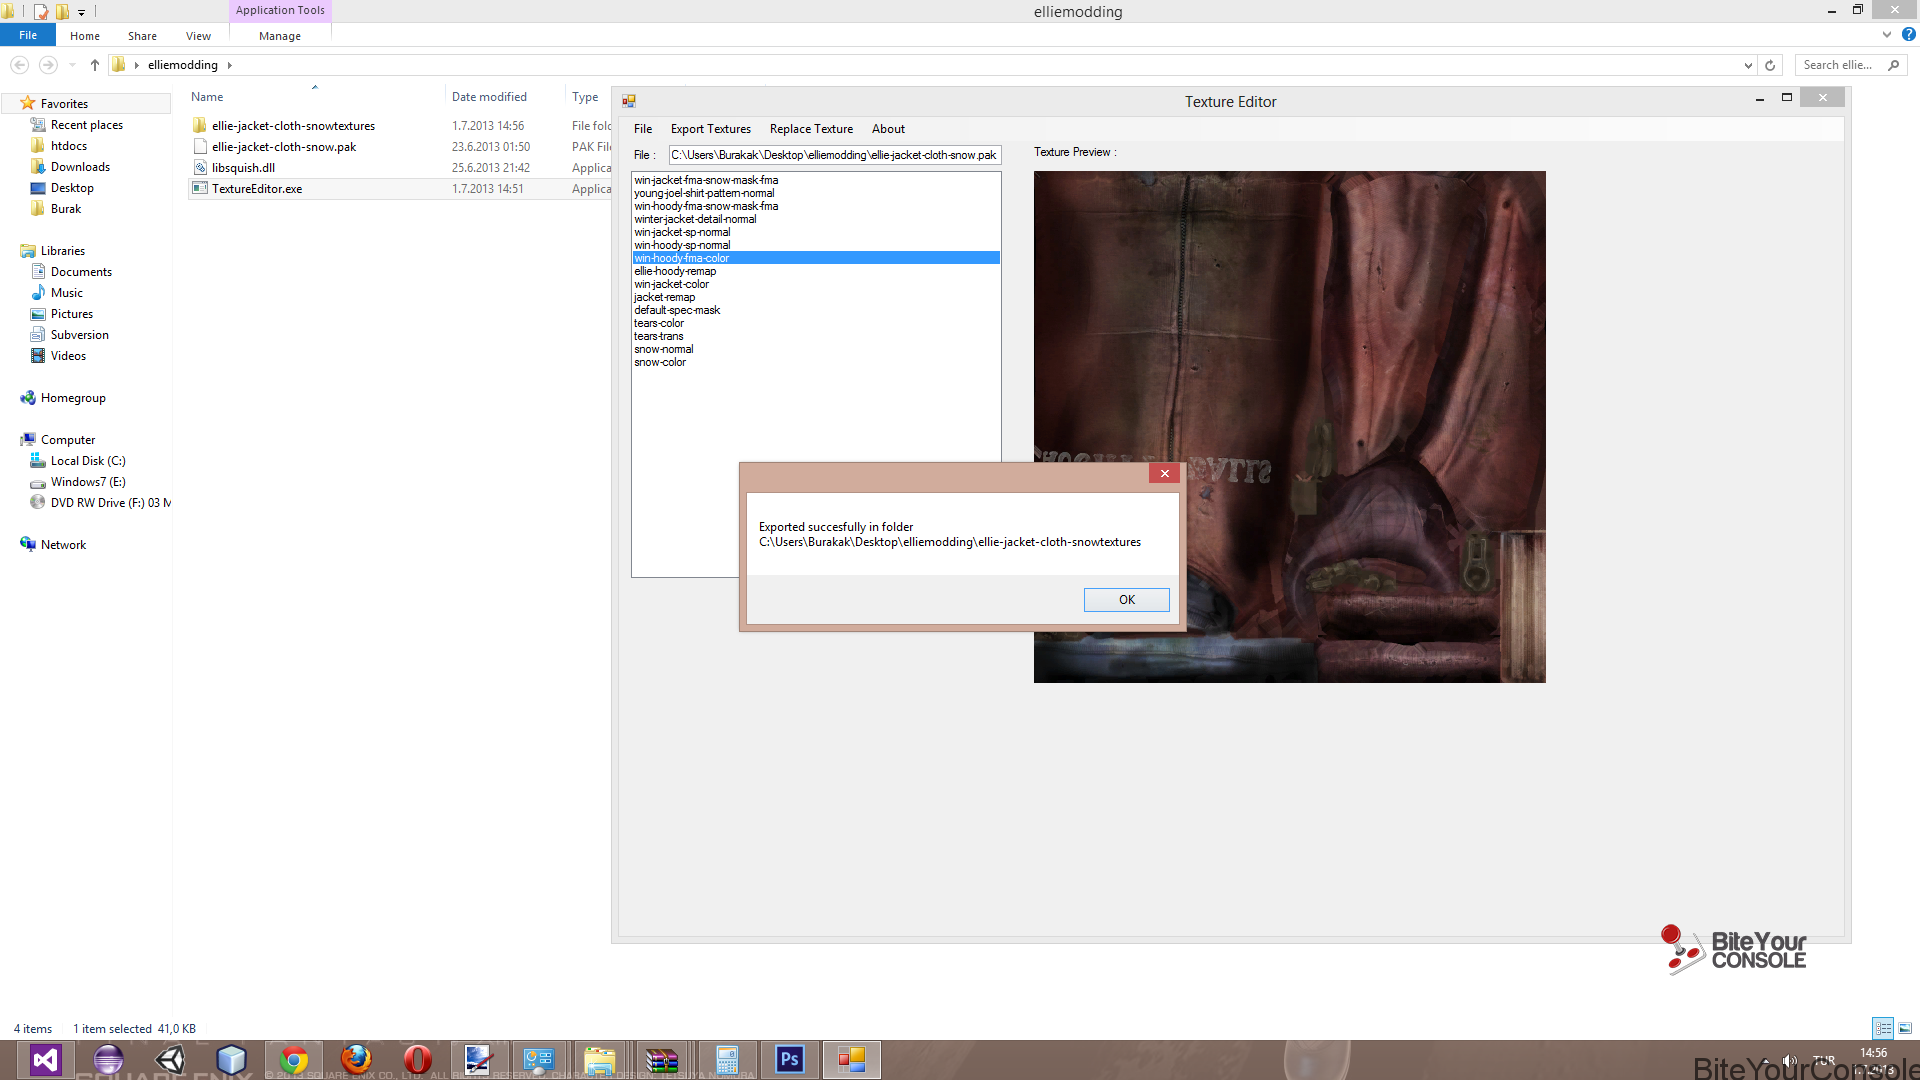This screenshot has width=1920, height=1080.
Task: Open the File menu in Texture Editor
Action: [643, 129]
